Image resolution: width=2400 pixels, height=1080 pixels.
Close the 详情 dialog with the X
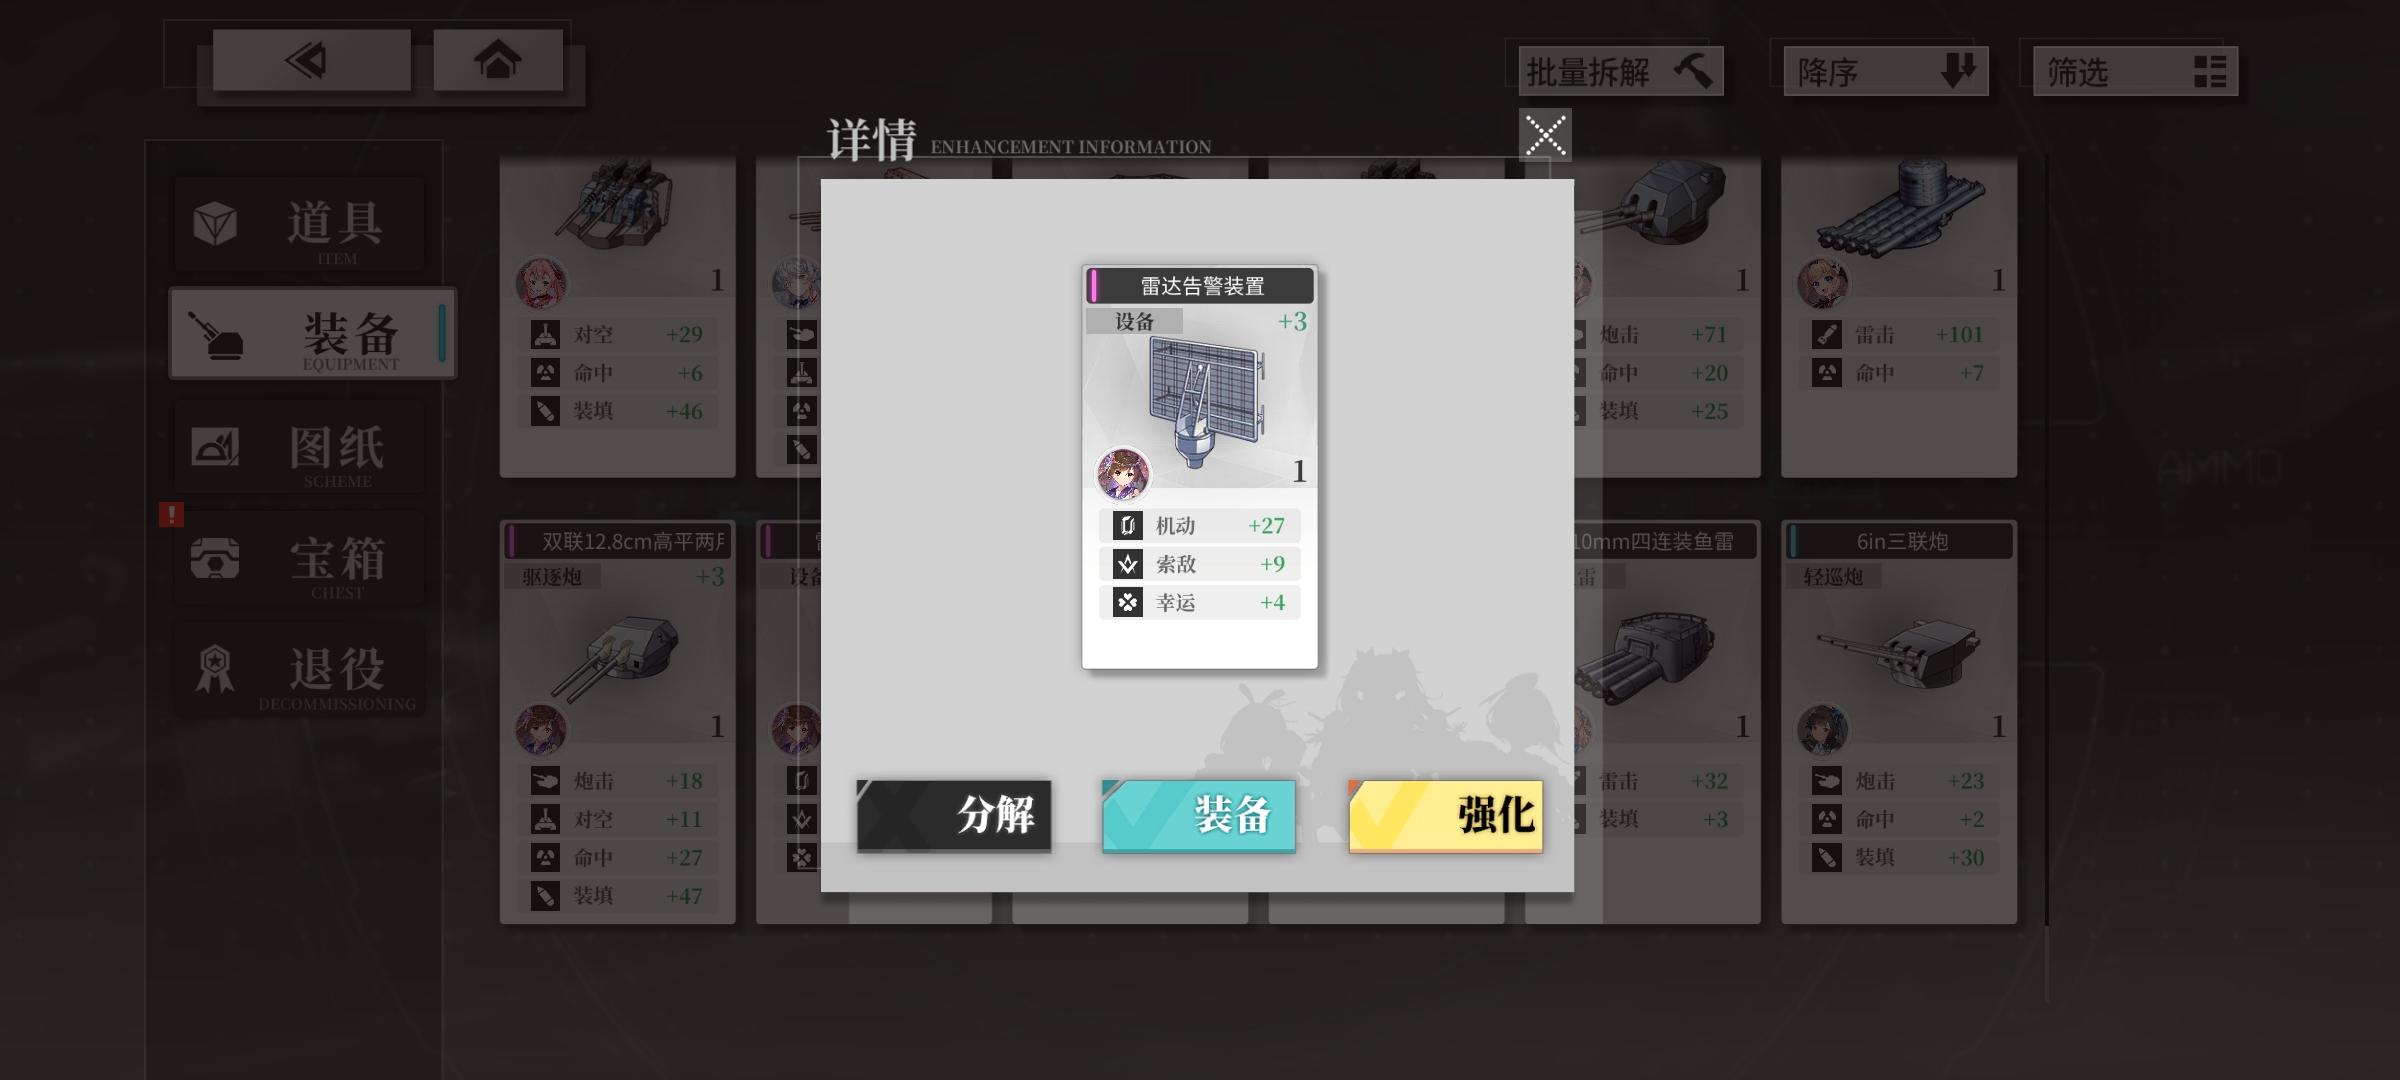click(x=1545, y=135)
